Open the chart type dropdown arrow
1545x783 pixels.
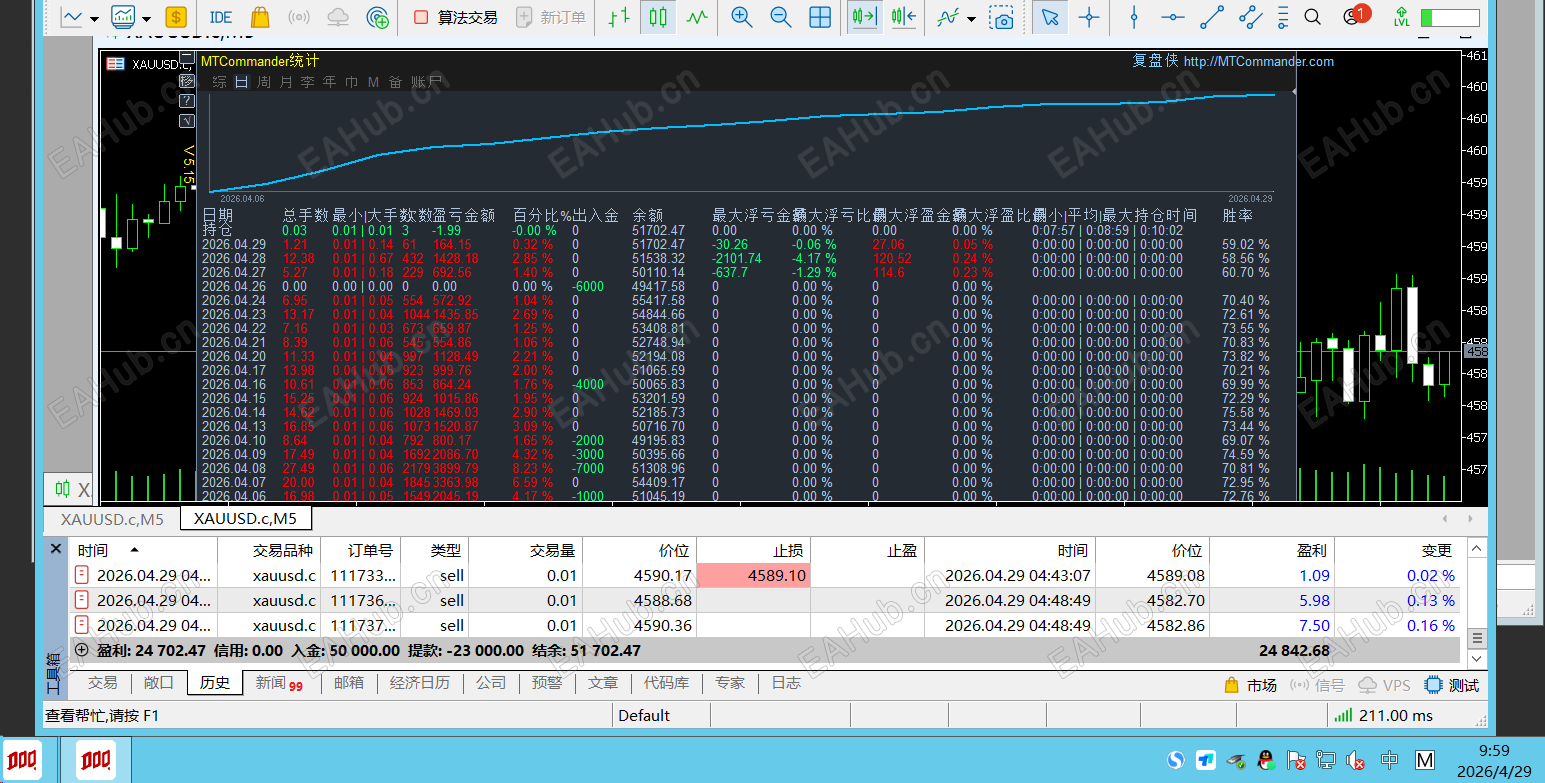coord(94,18)
